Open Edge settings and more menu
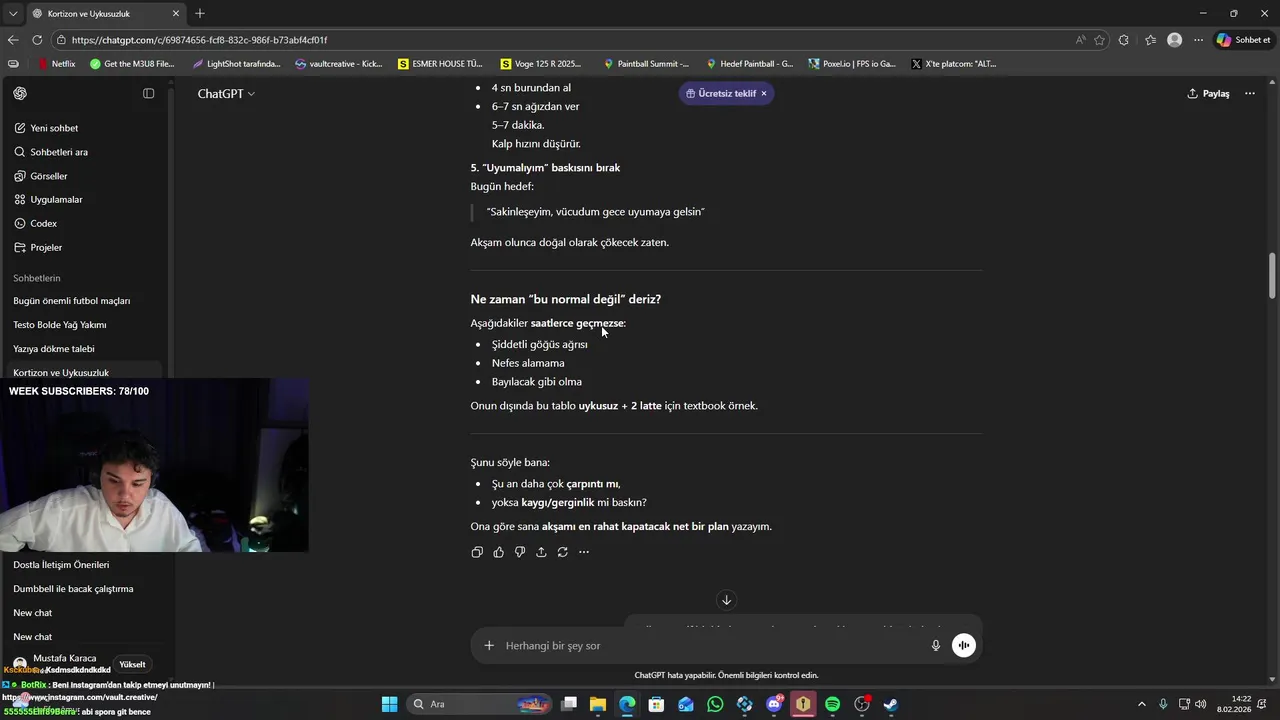The width and height of the screenshot is (1280, 720). click(1198, 40)
